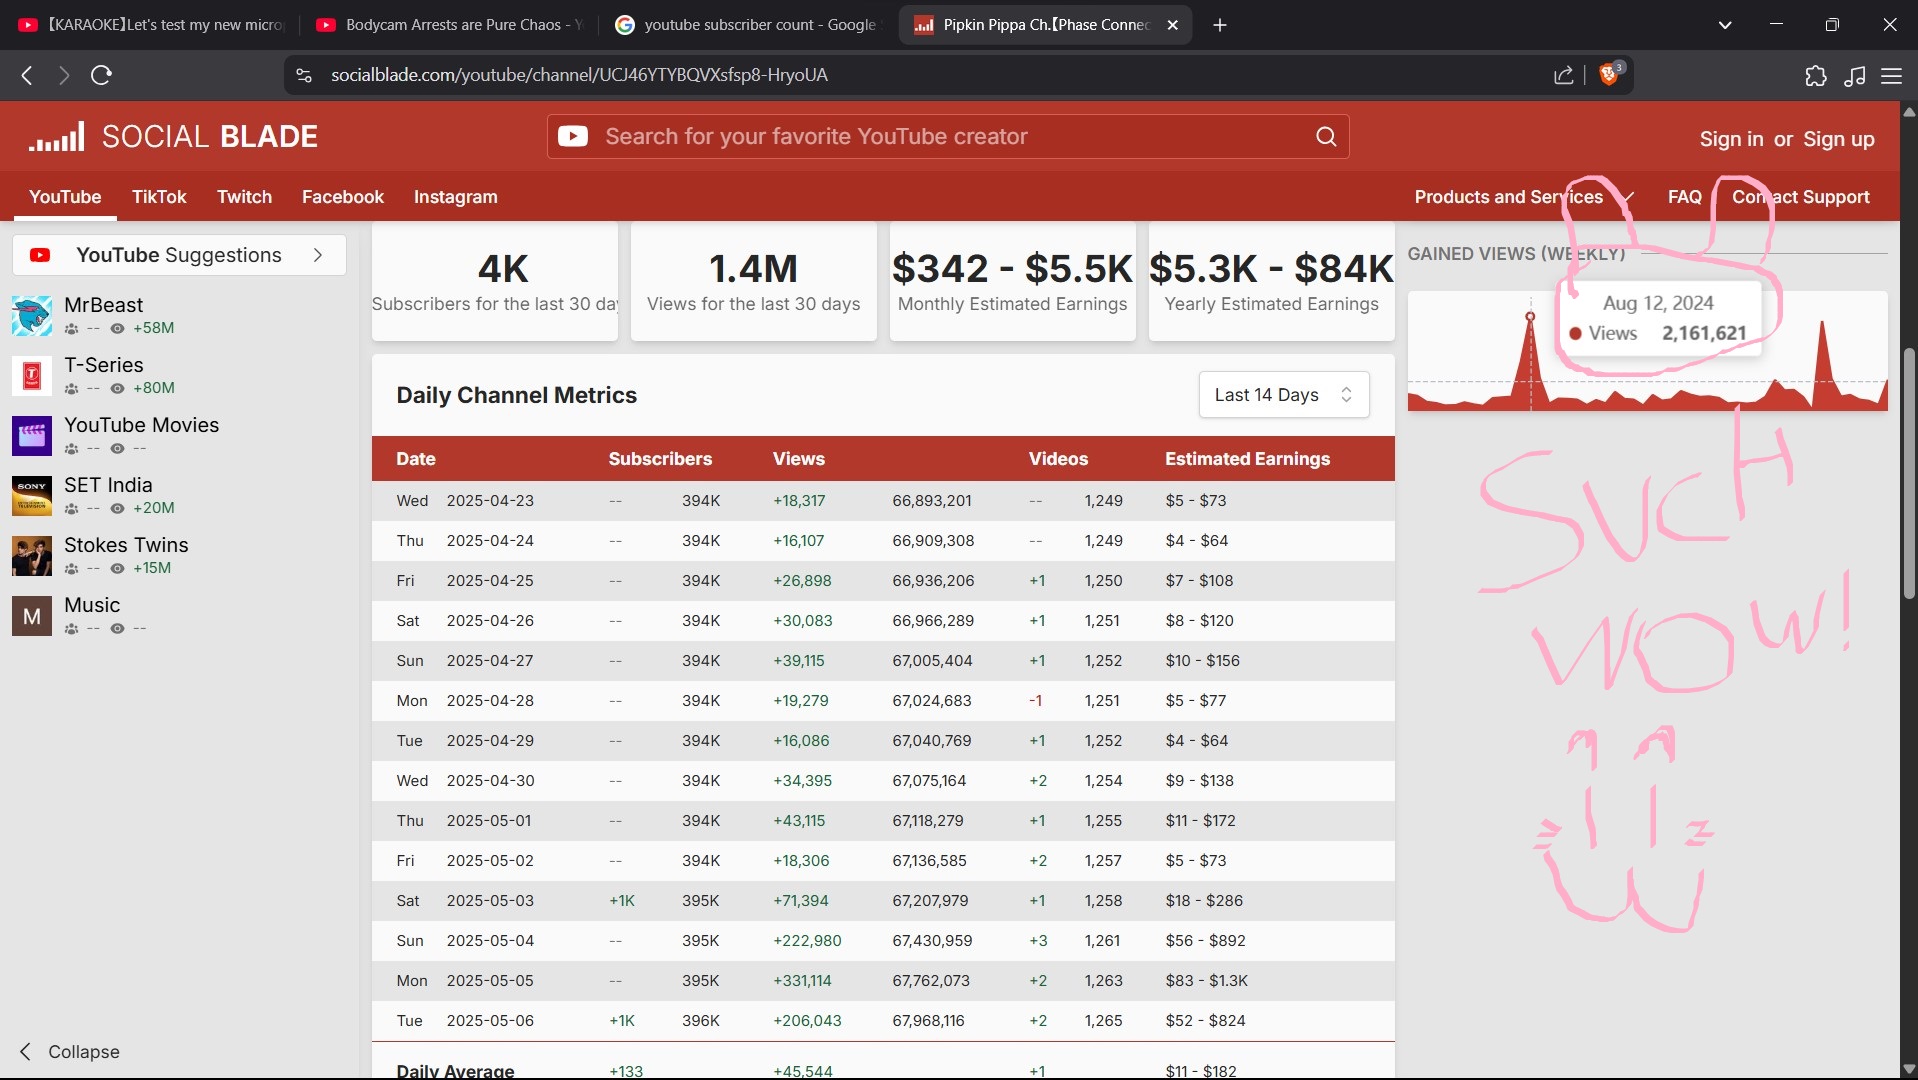
Task: Open Last 14 Days dropdown
Action: [x=1284, y=395]
